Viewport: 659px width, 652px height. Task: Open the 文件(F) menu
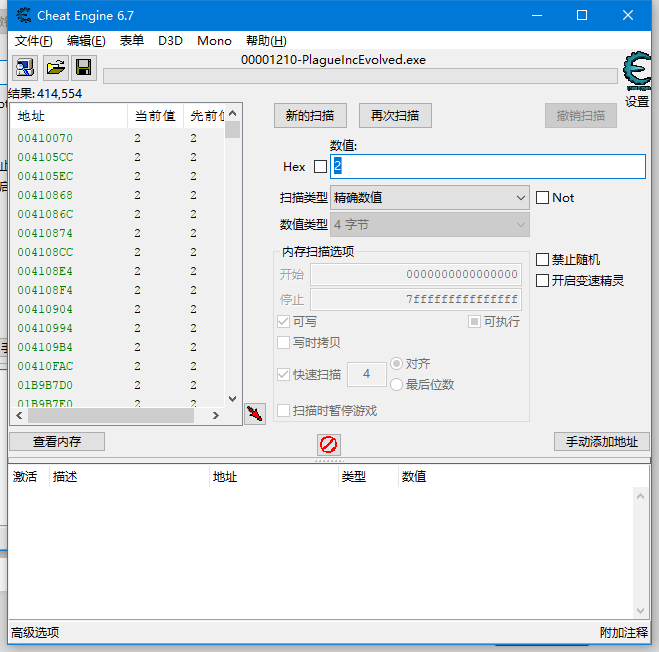[34, 41]
